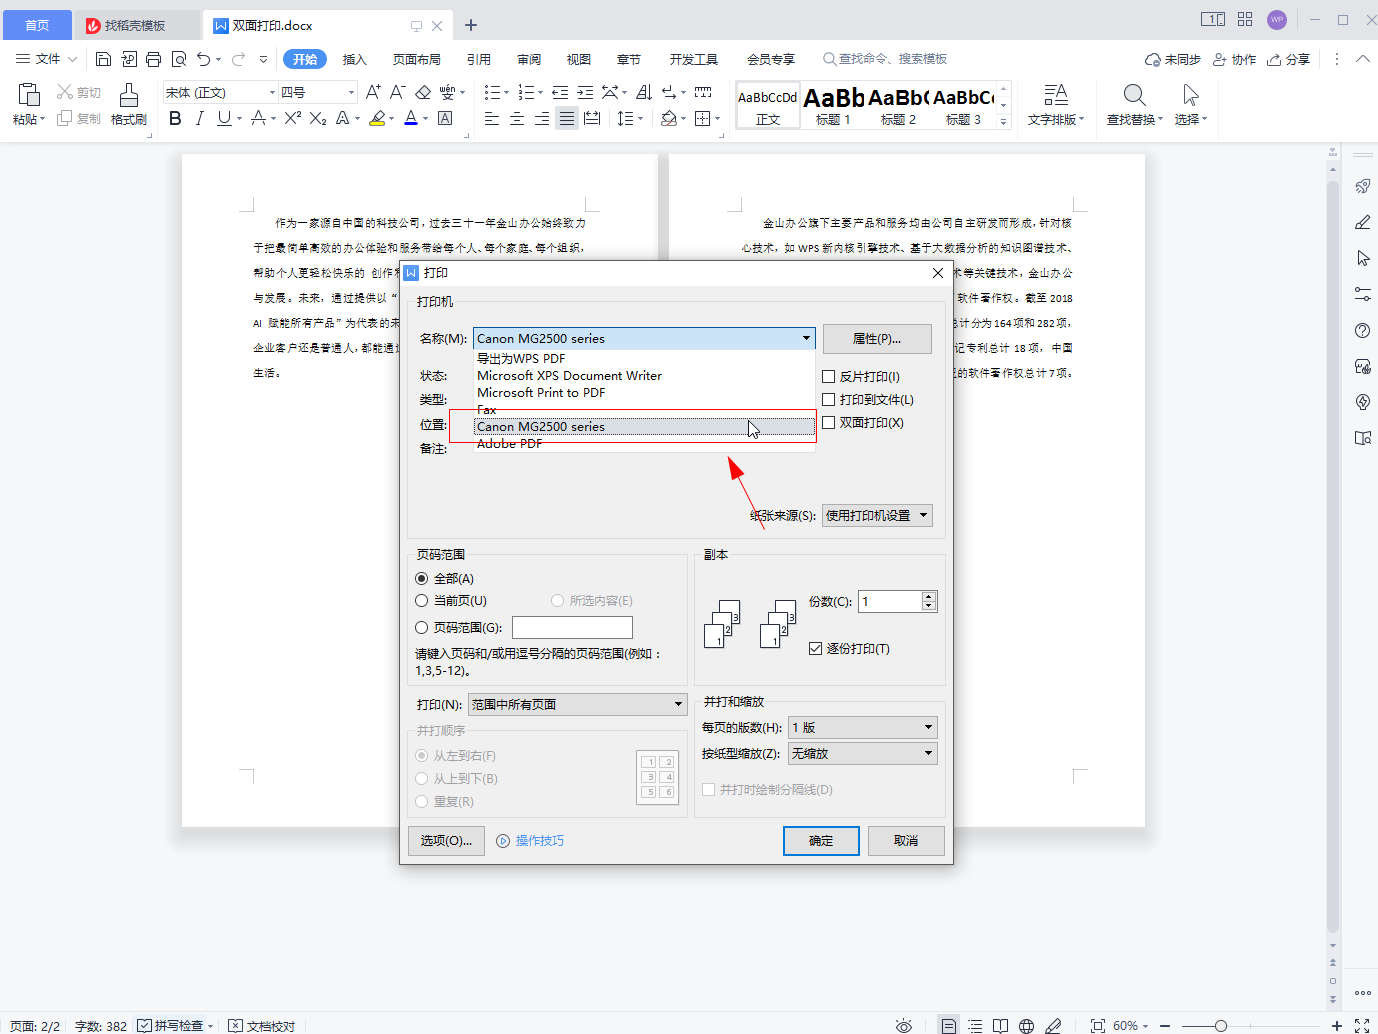Viewport: 1378px width, 1034px height.
Task: Switch to 页面布局 ribbon tab
Action: pyautogui.click(x=417, y=59)
